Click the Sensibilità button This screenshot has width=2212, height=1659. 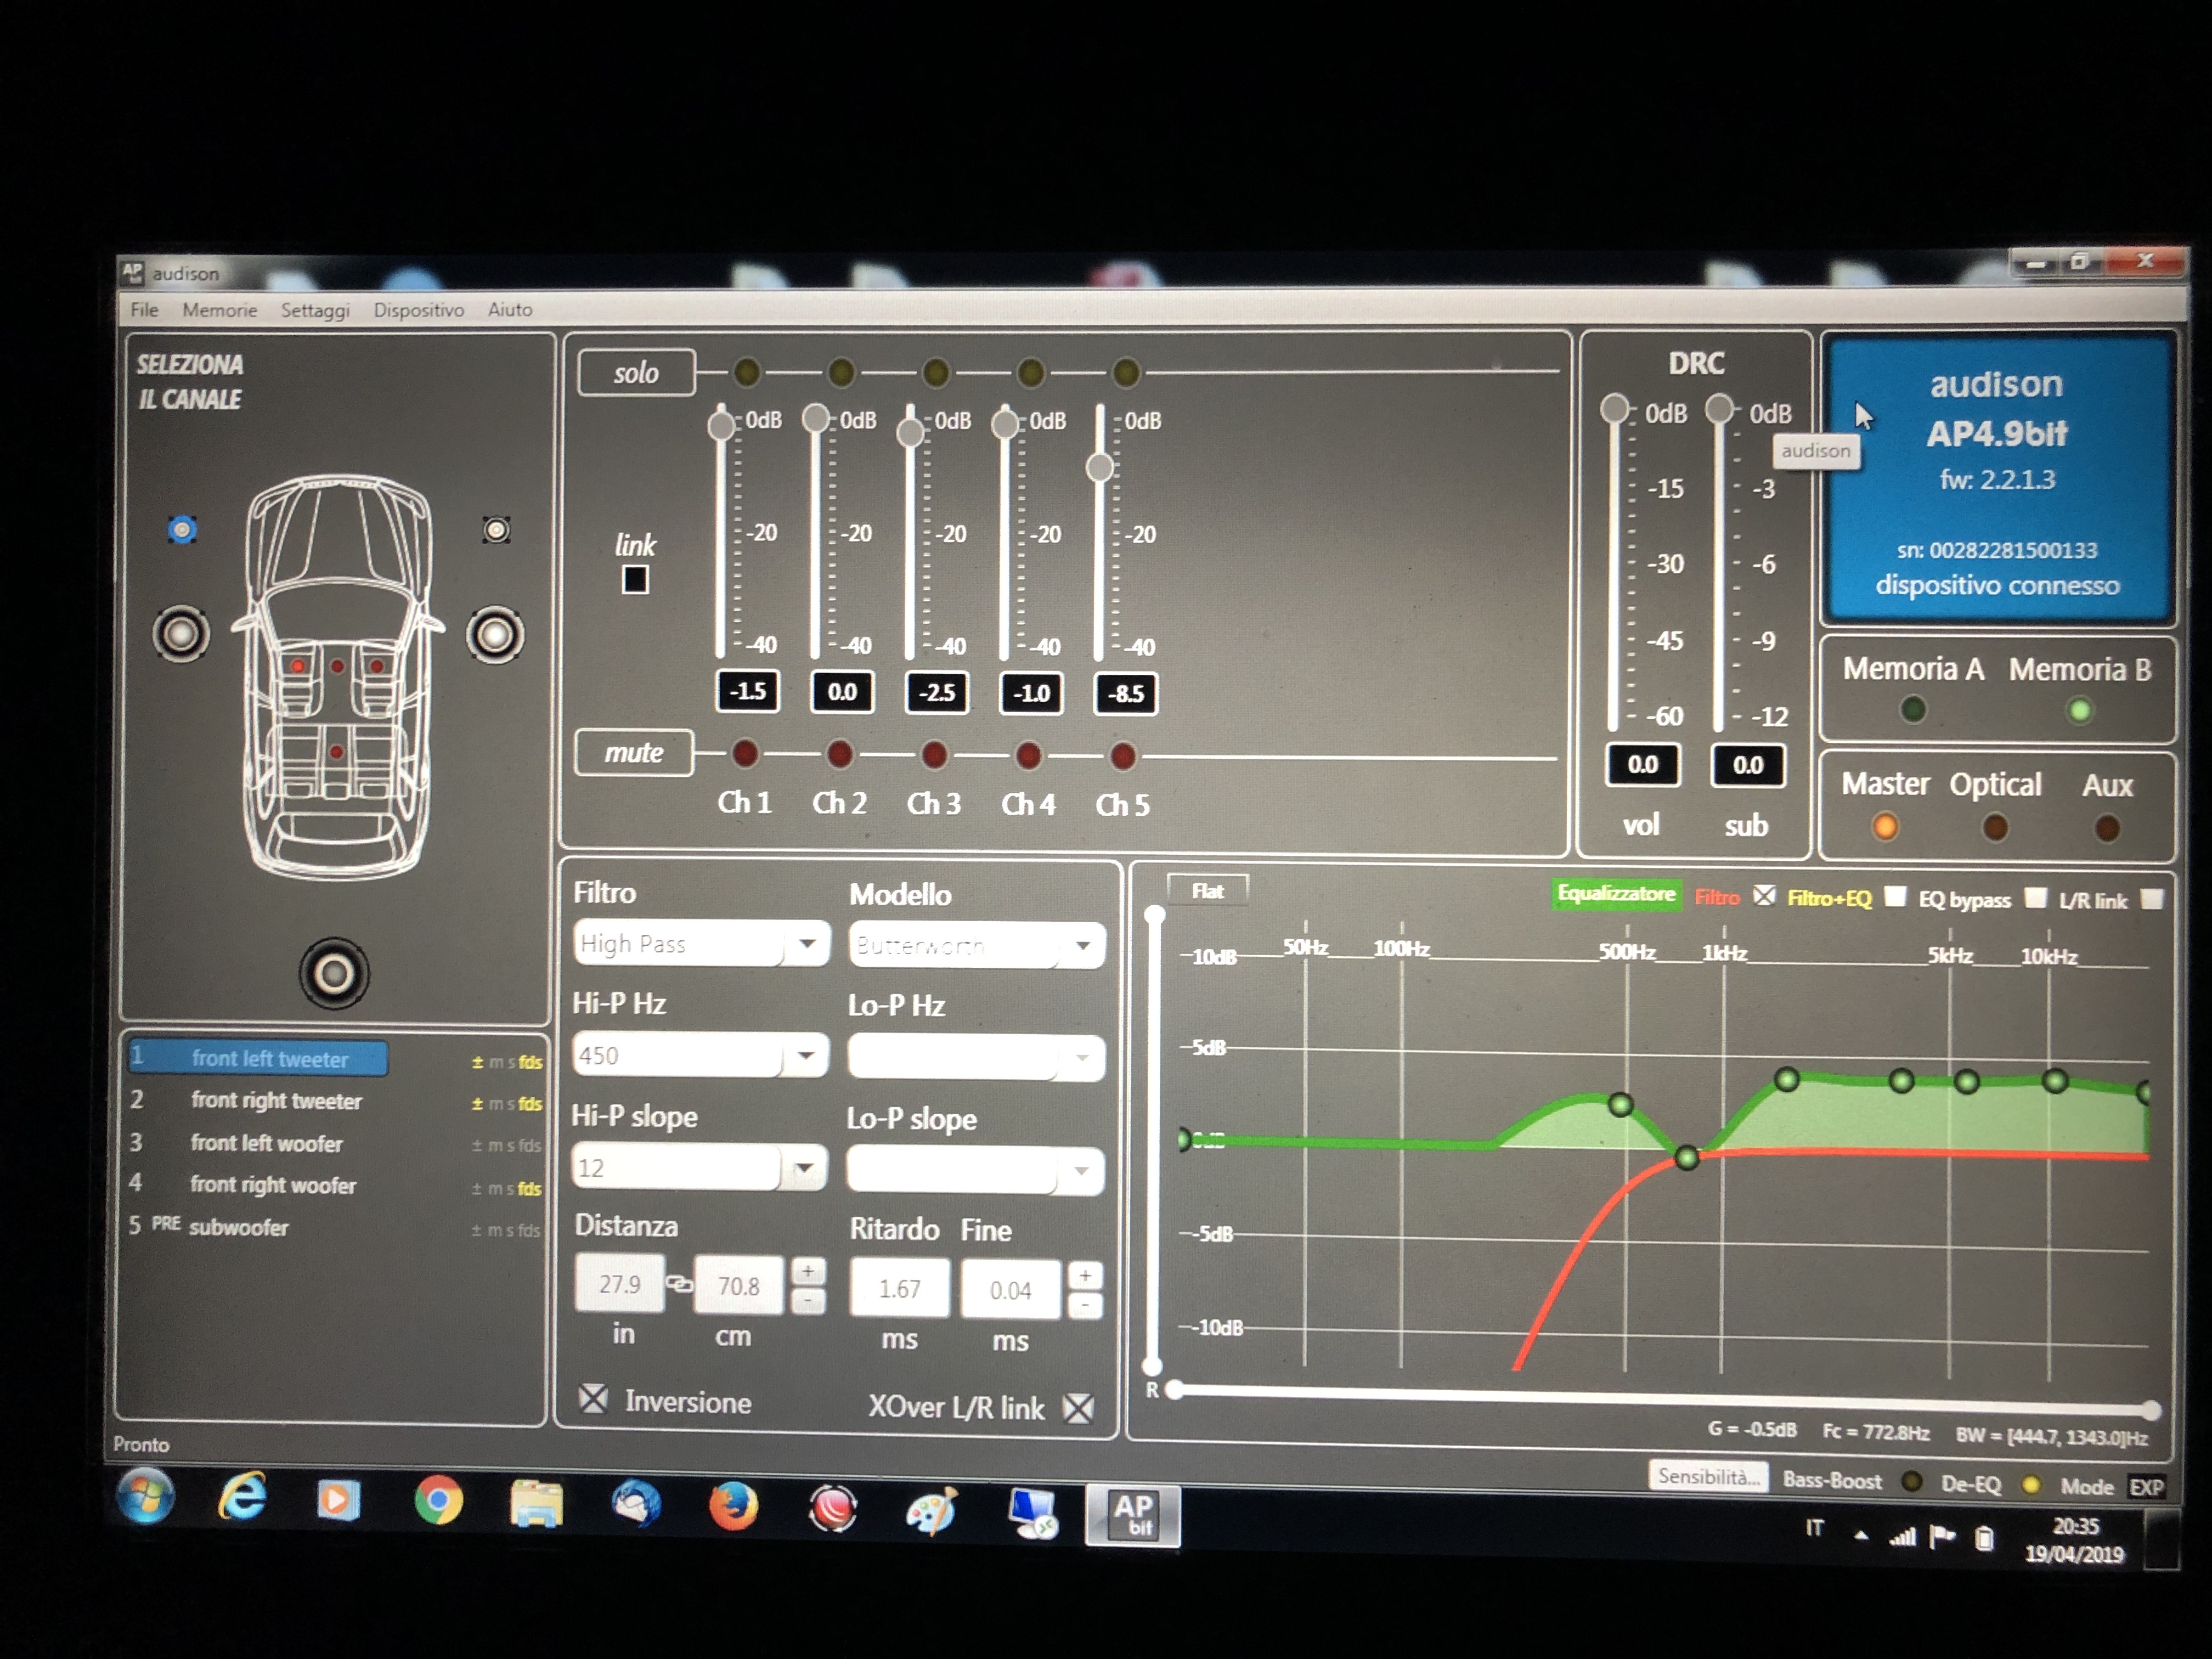click(x=1707, y=1476)
